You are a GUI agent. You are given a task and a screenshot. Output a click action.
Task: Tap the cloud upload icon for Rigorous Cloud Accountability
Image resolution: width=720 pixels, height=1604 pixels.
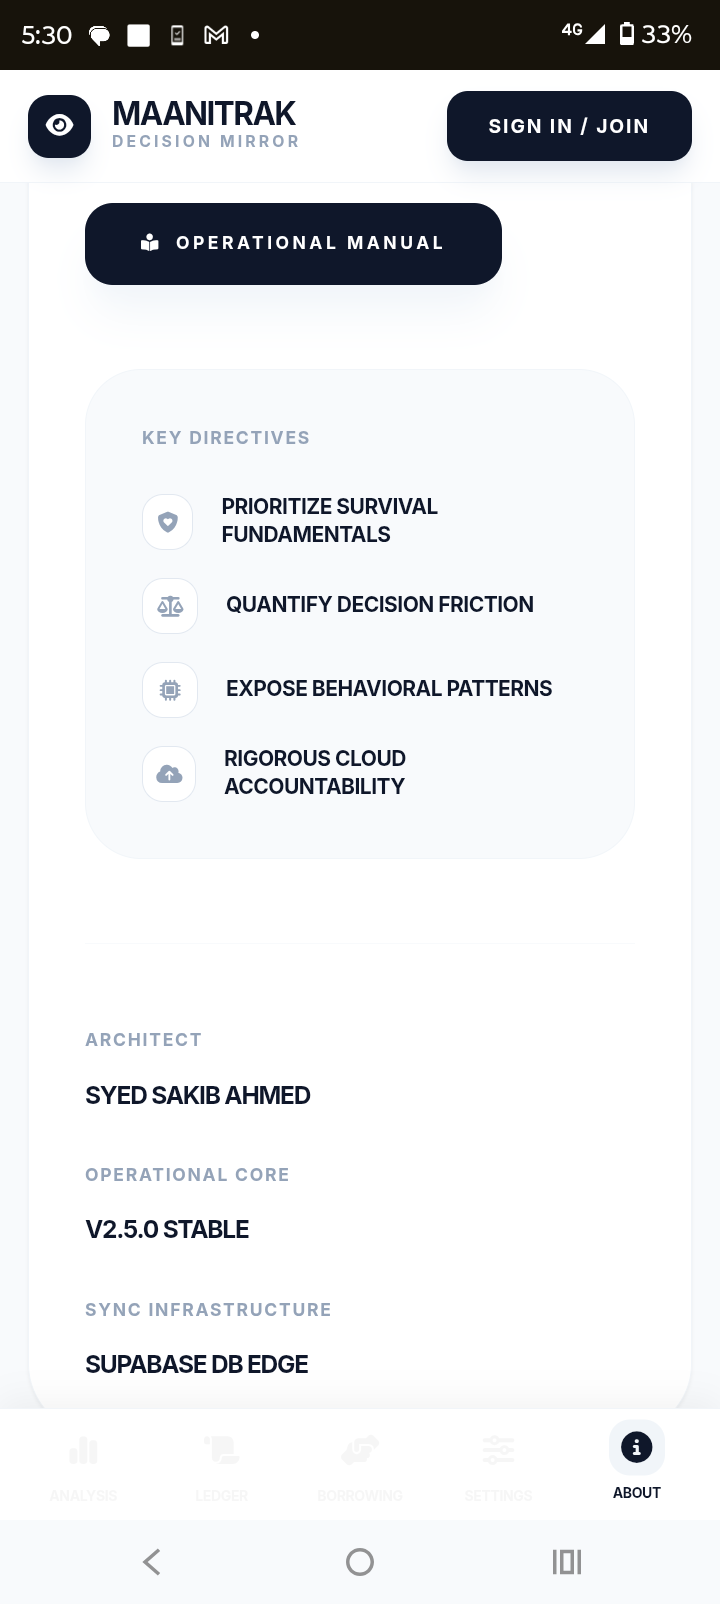pos(169,774)
